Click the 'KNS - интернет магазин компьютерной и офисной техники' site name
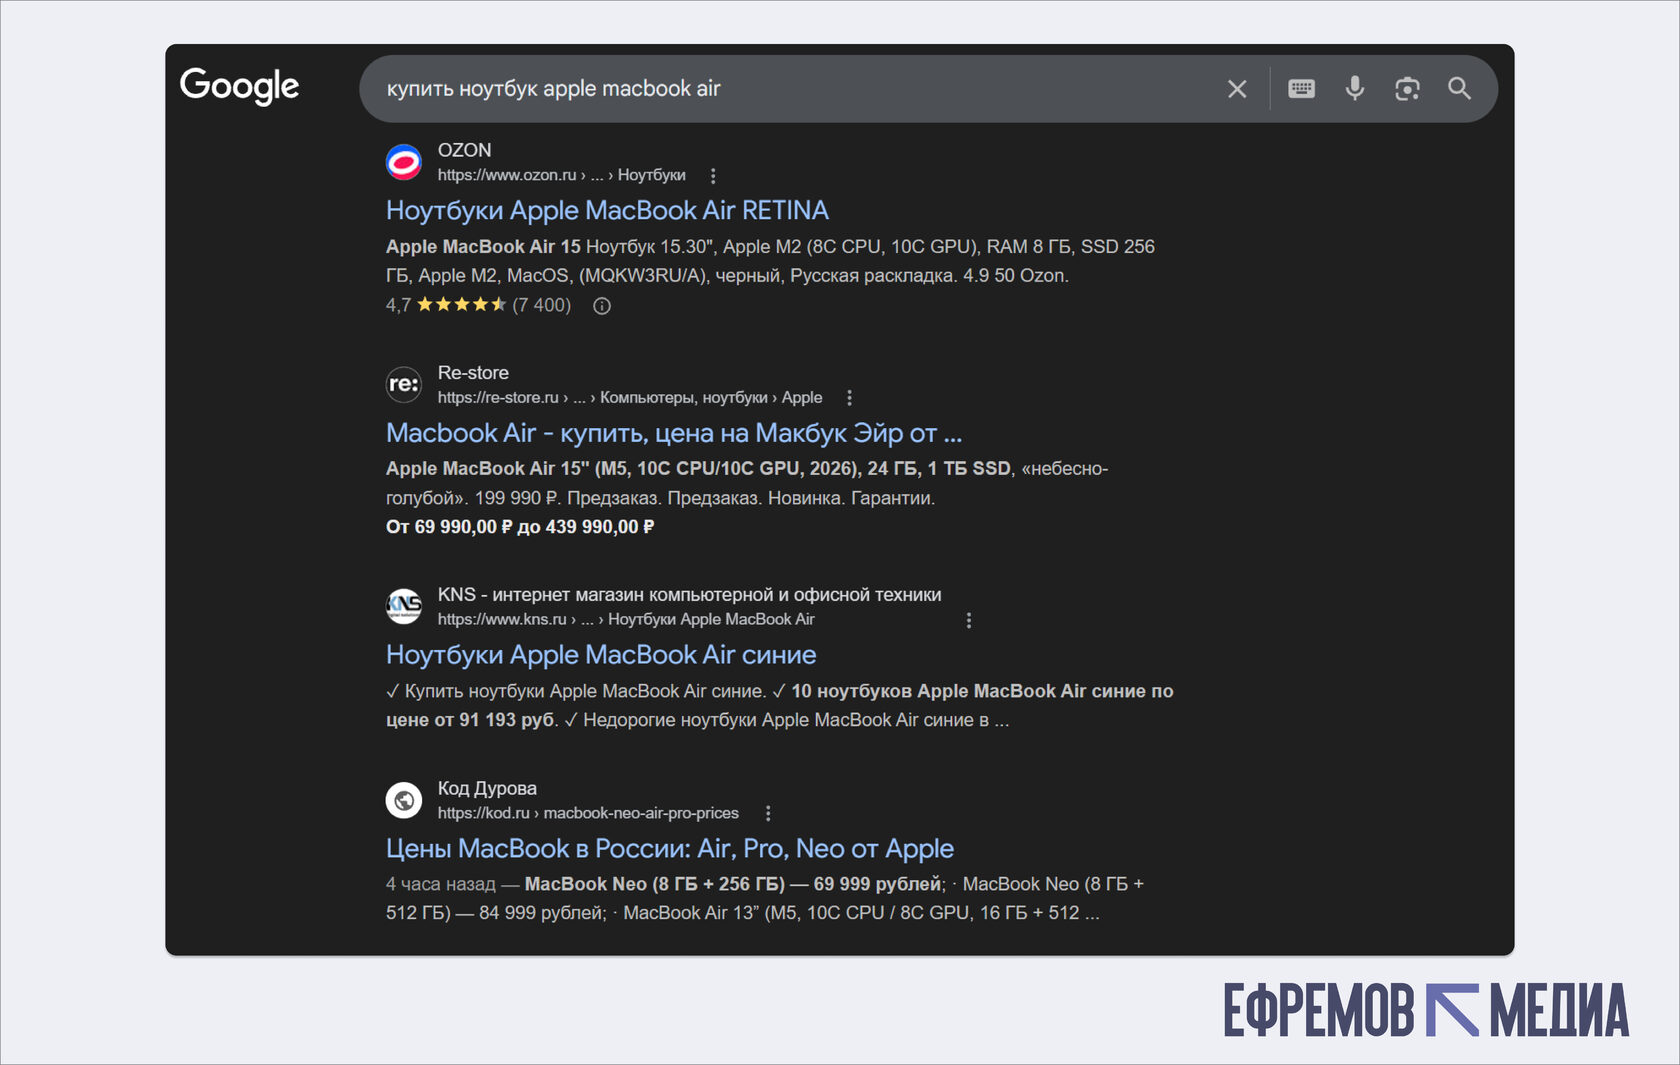Screen dimensions: 1680x1065 (x=689, y=595)
